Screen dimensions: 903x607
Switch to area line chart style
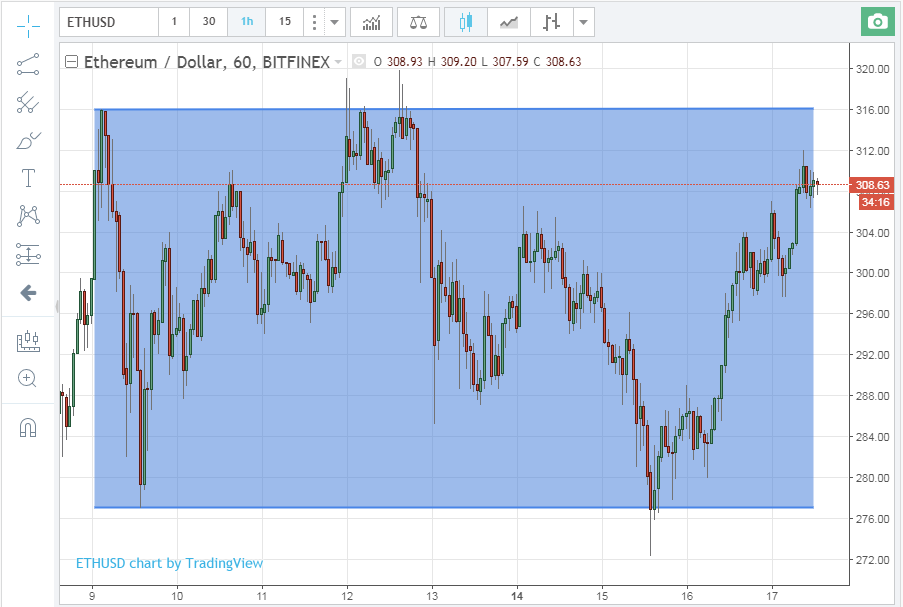pyautogui.click(x=509, y=22)
